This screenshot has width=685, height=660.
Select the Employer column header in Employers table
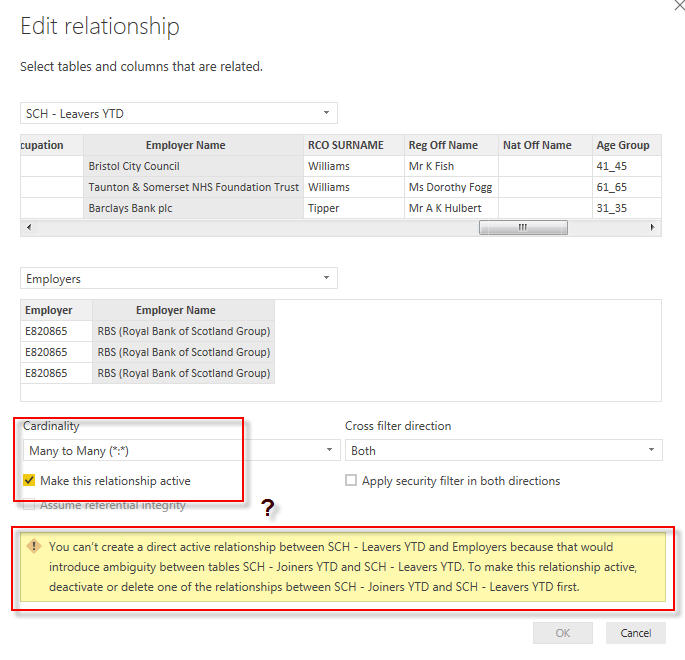click(x=56, y=310)
